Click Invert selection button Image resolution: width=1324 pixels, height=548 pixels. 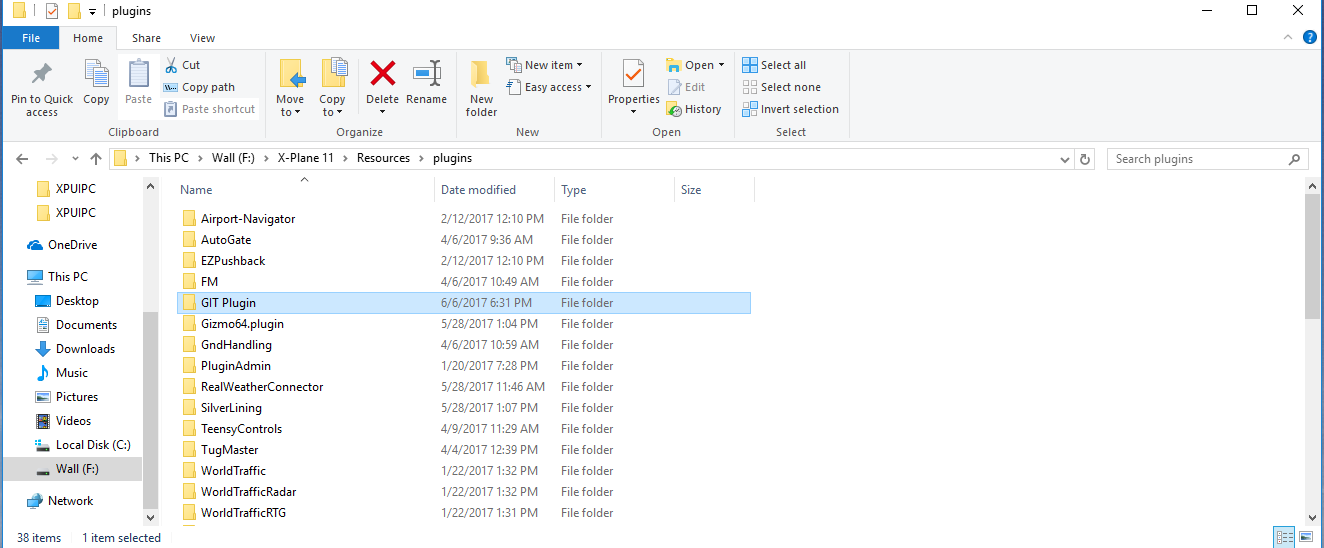790,109
